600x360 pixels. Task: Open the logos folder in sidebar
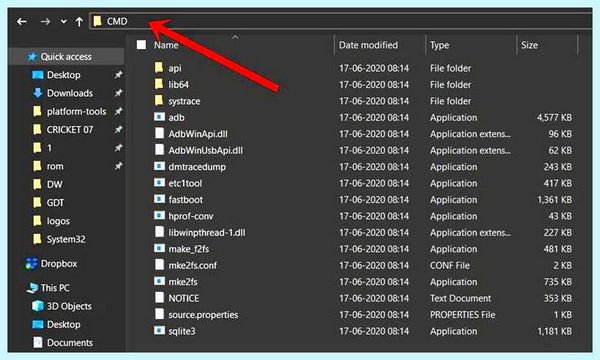tap(58, 221)
